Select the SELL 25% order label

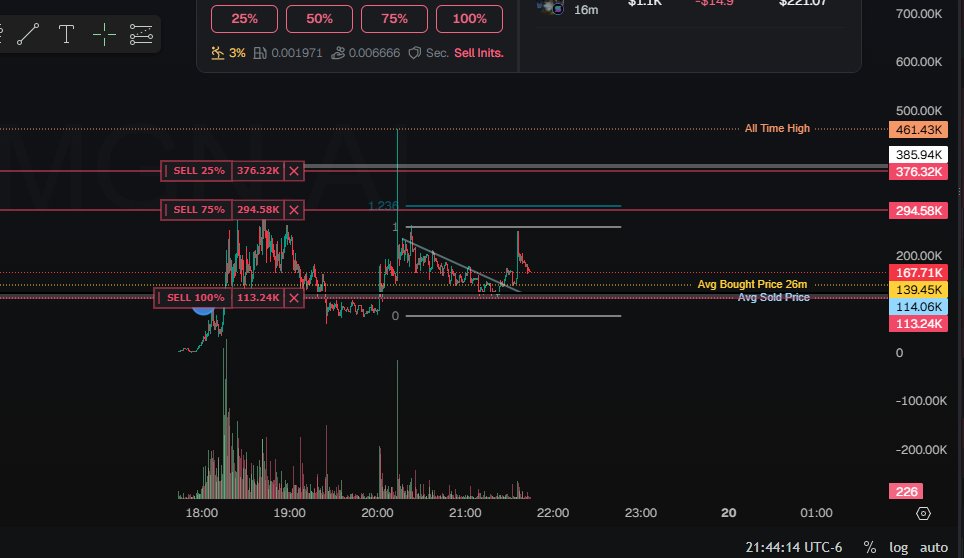199,171
